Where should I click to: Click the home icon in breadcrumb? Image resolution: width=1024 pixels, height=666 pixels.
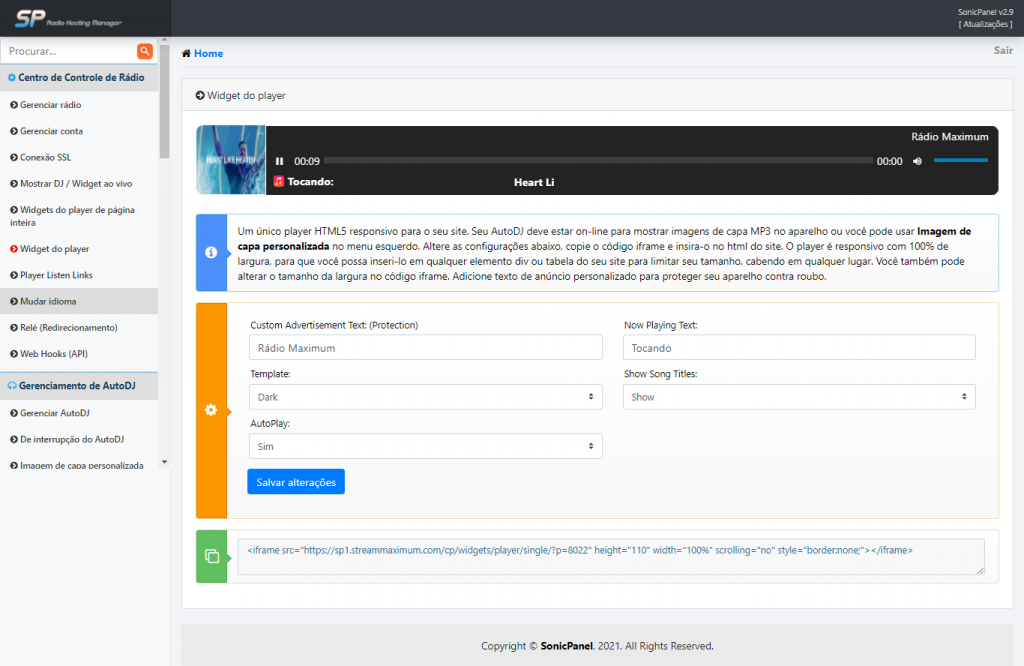(x=186, y=54)
